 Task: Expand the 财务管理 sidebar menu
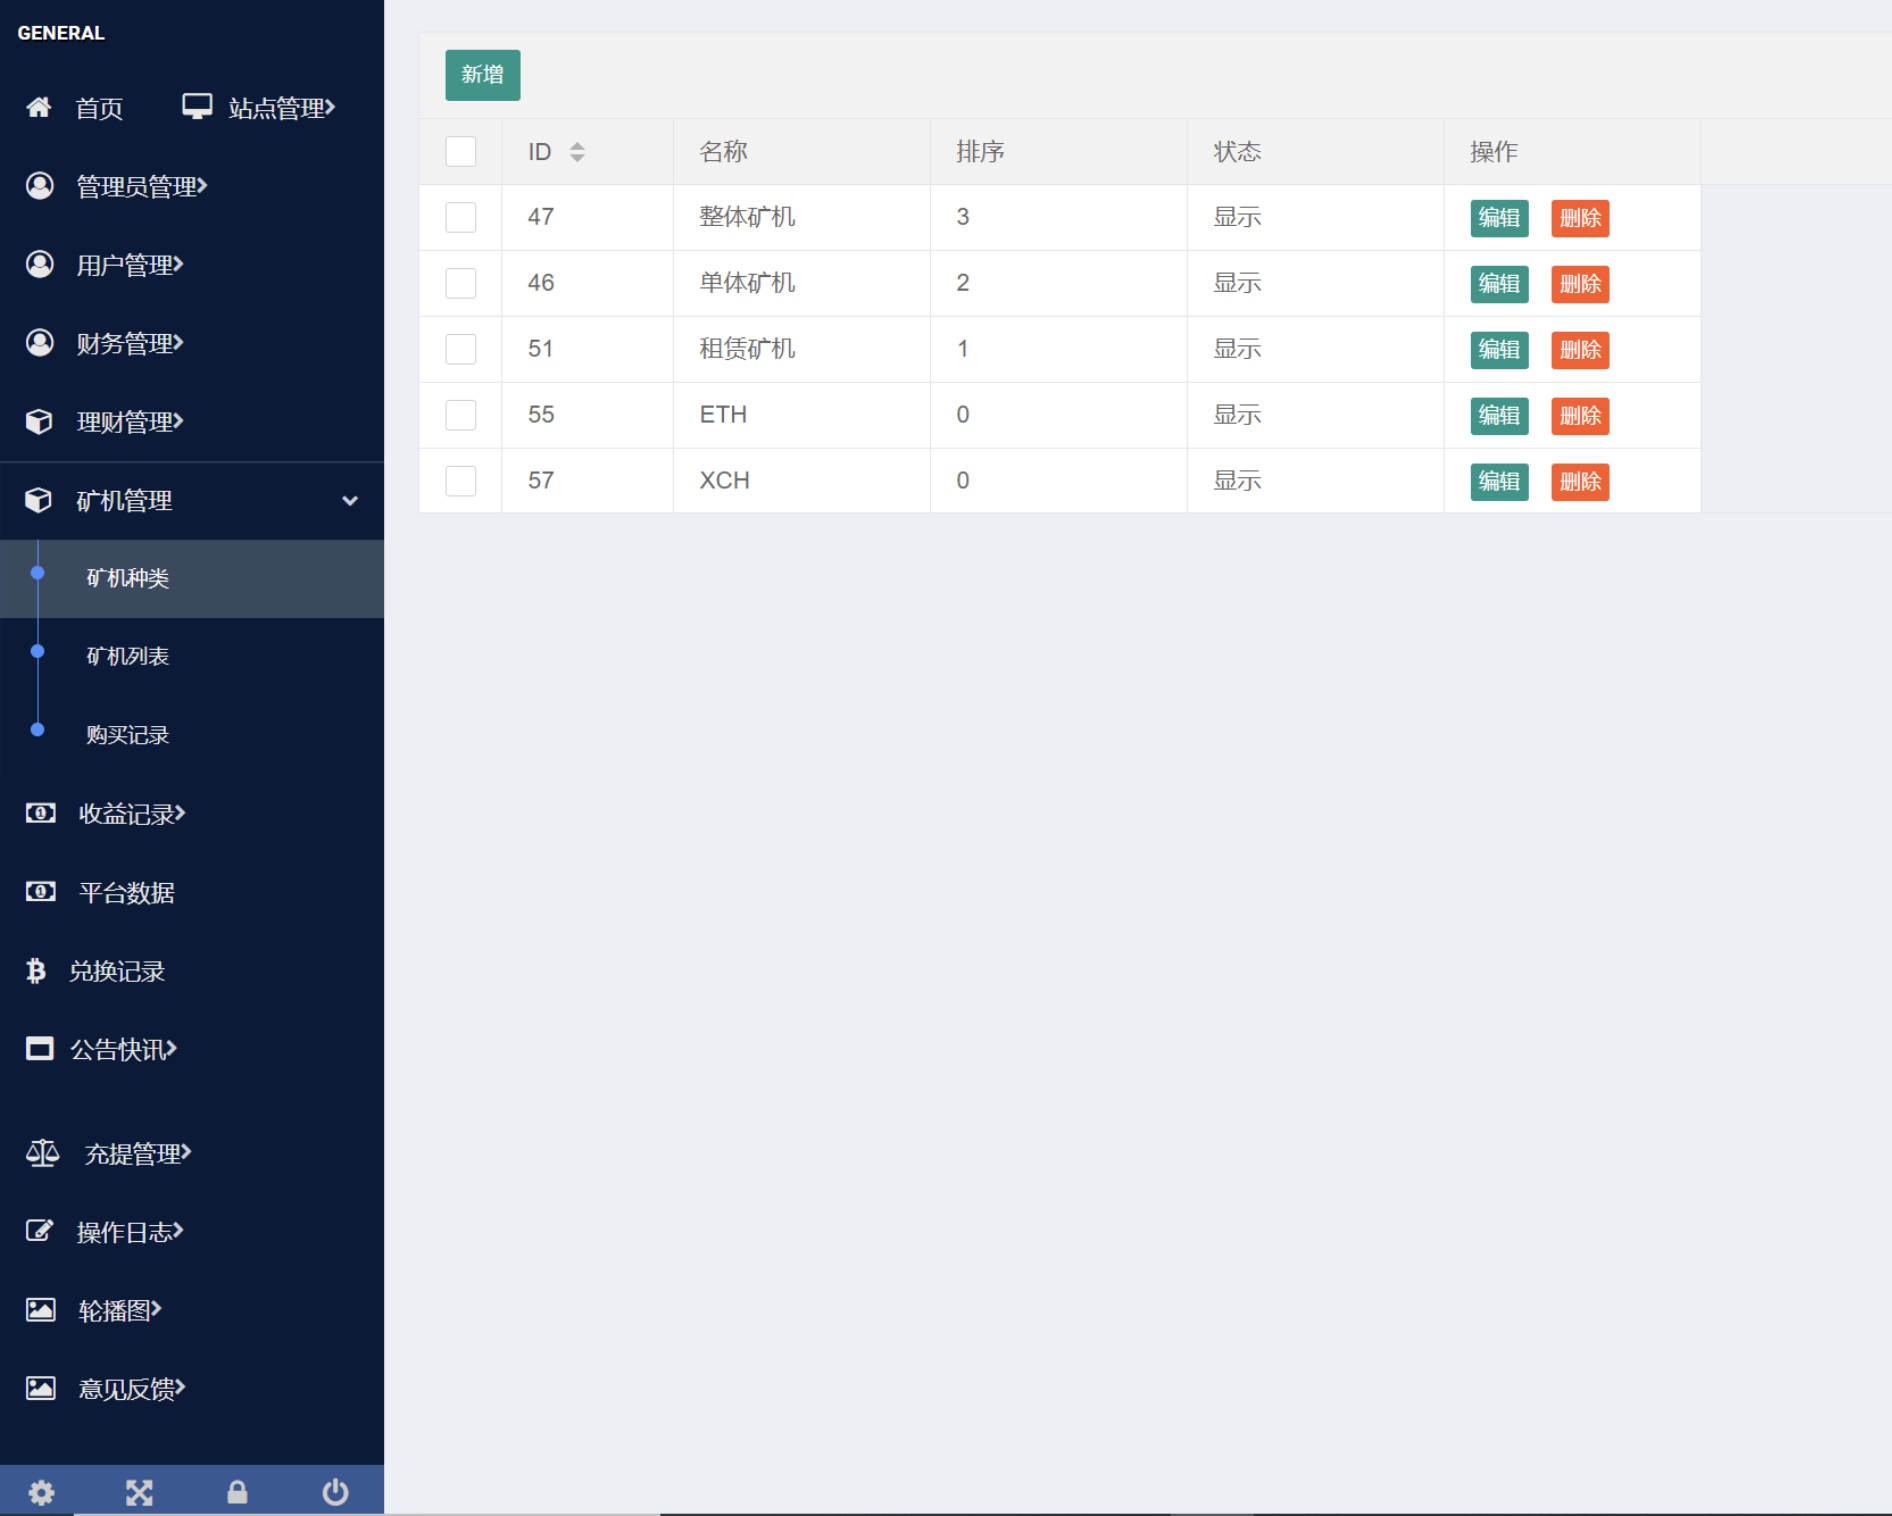click(130, 343)
